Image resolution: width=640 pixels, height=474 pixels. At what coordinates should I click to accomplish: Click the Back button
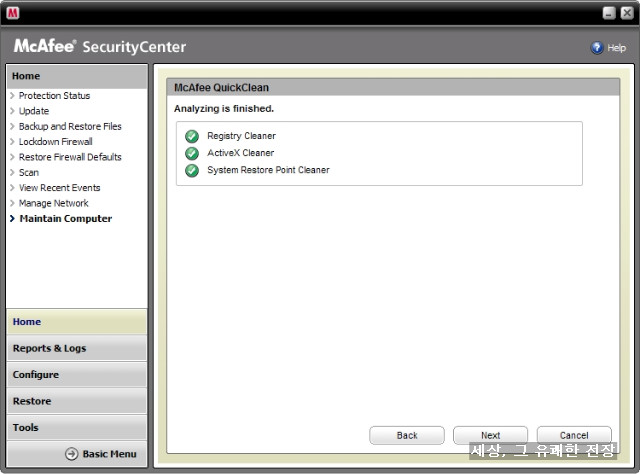(x=407, y=435)
